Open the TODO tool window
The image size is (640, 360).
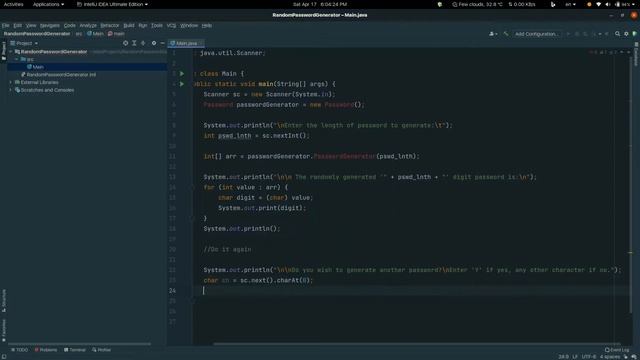pos(20,350)
